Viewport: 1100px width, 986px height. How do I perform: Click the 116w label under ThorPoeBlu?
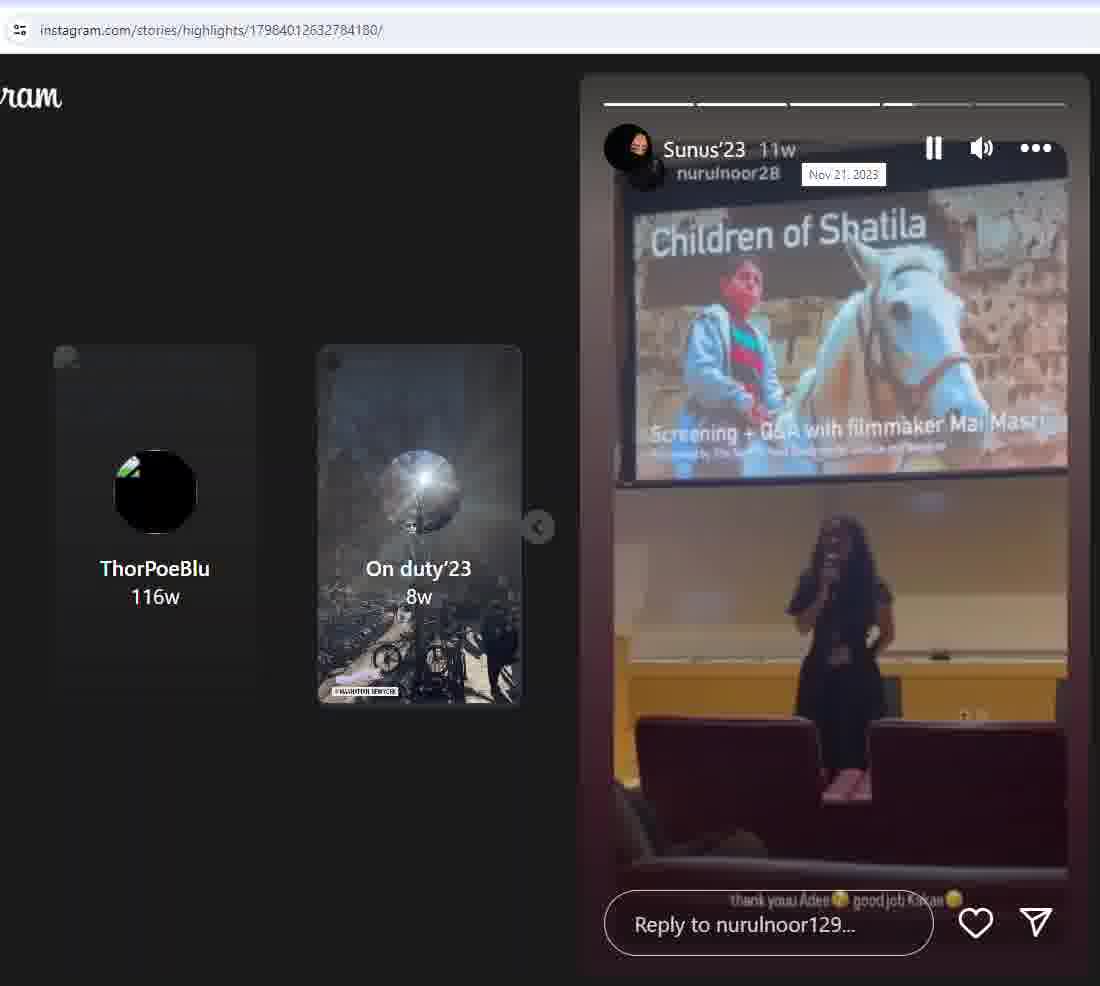point(155,597)
